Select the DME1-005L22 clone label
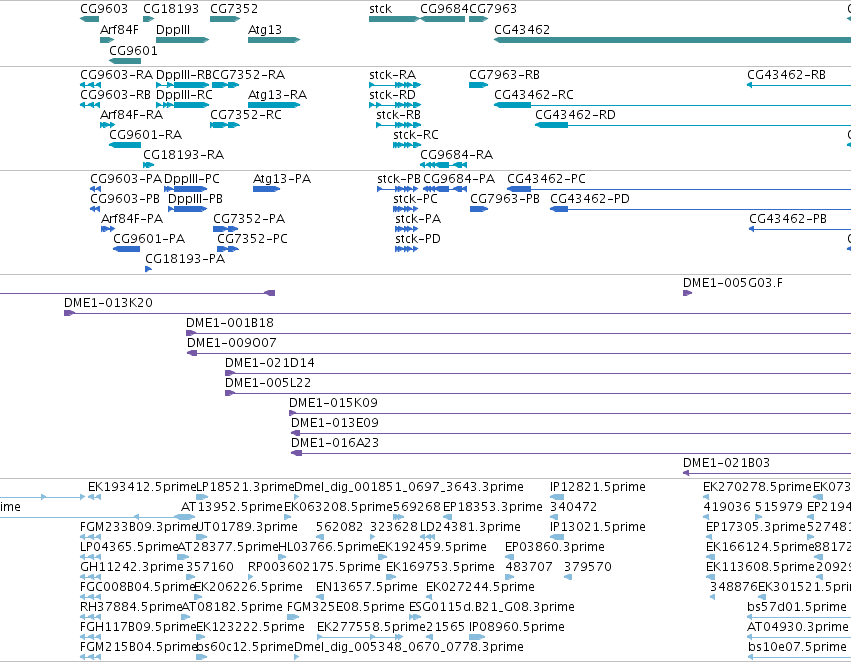 (268, 383)
